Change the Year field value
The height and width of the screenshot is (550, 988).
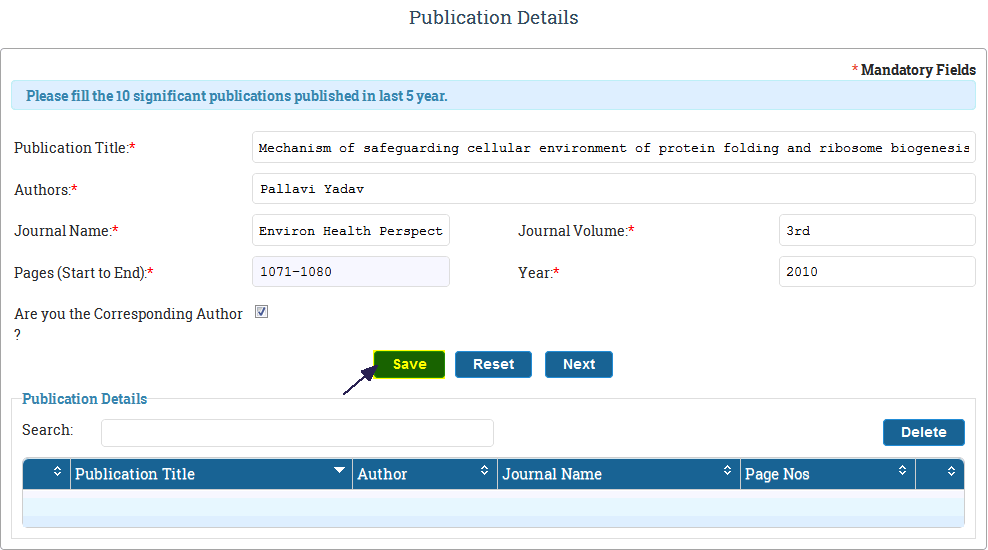pos(877,272)
